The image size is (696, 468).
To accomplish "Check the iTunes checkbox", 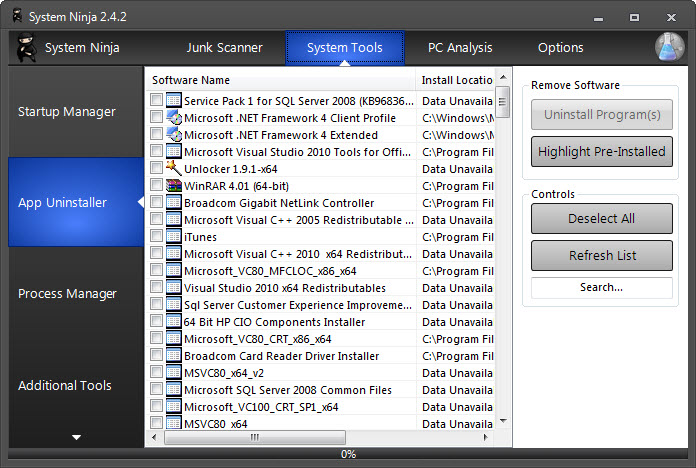I will pos(156,237).
